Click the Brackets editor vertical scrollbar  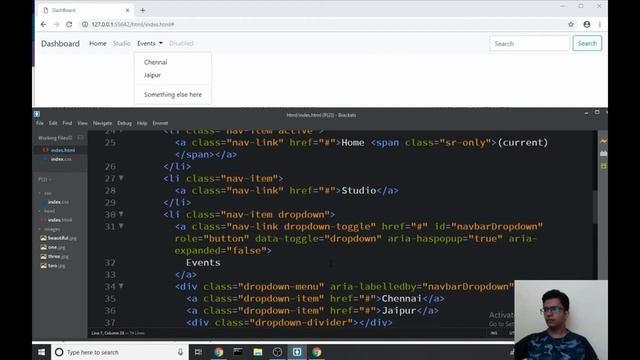(x=595, y=206)
